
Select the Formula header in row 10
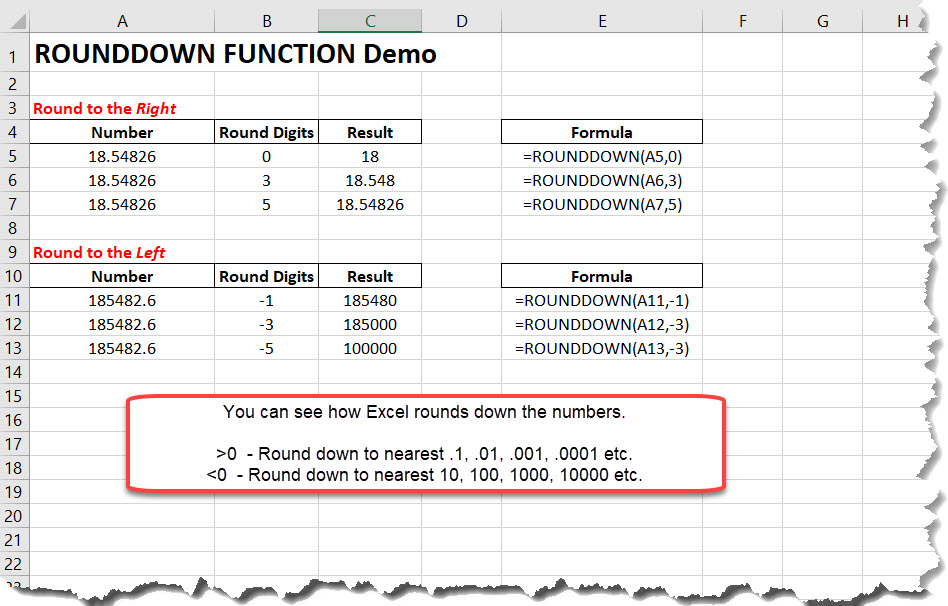click(x=602, y=276)
